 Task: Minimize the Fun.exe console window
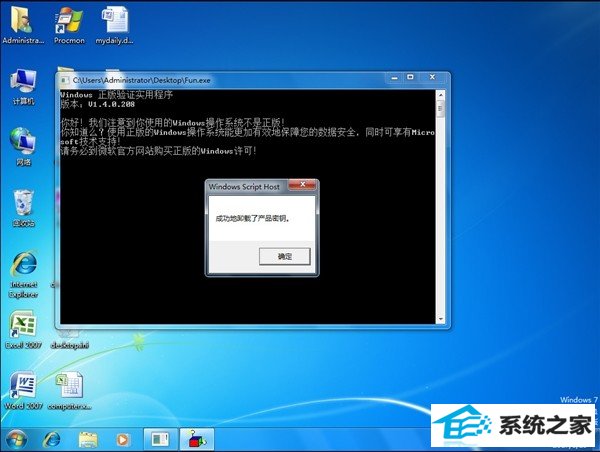(395, 77)
